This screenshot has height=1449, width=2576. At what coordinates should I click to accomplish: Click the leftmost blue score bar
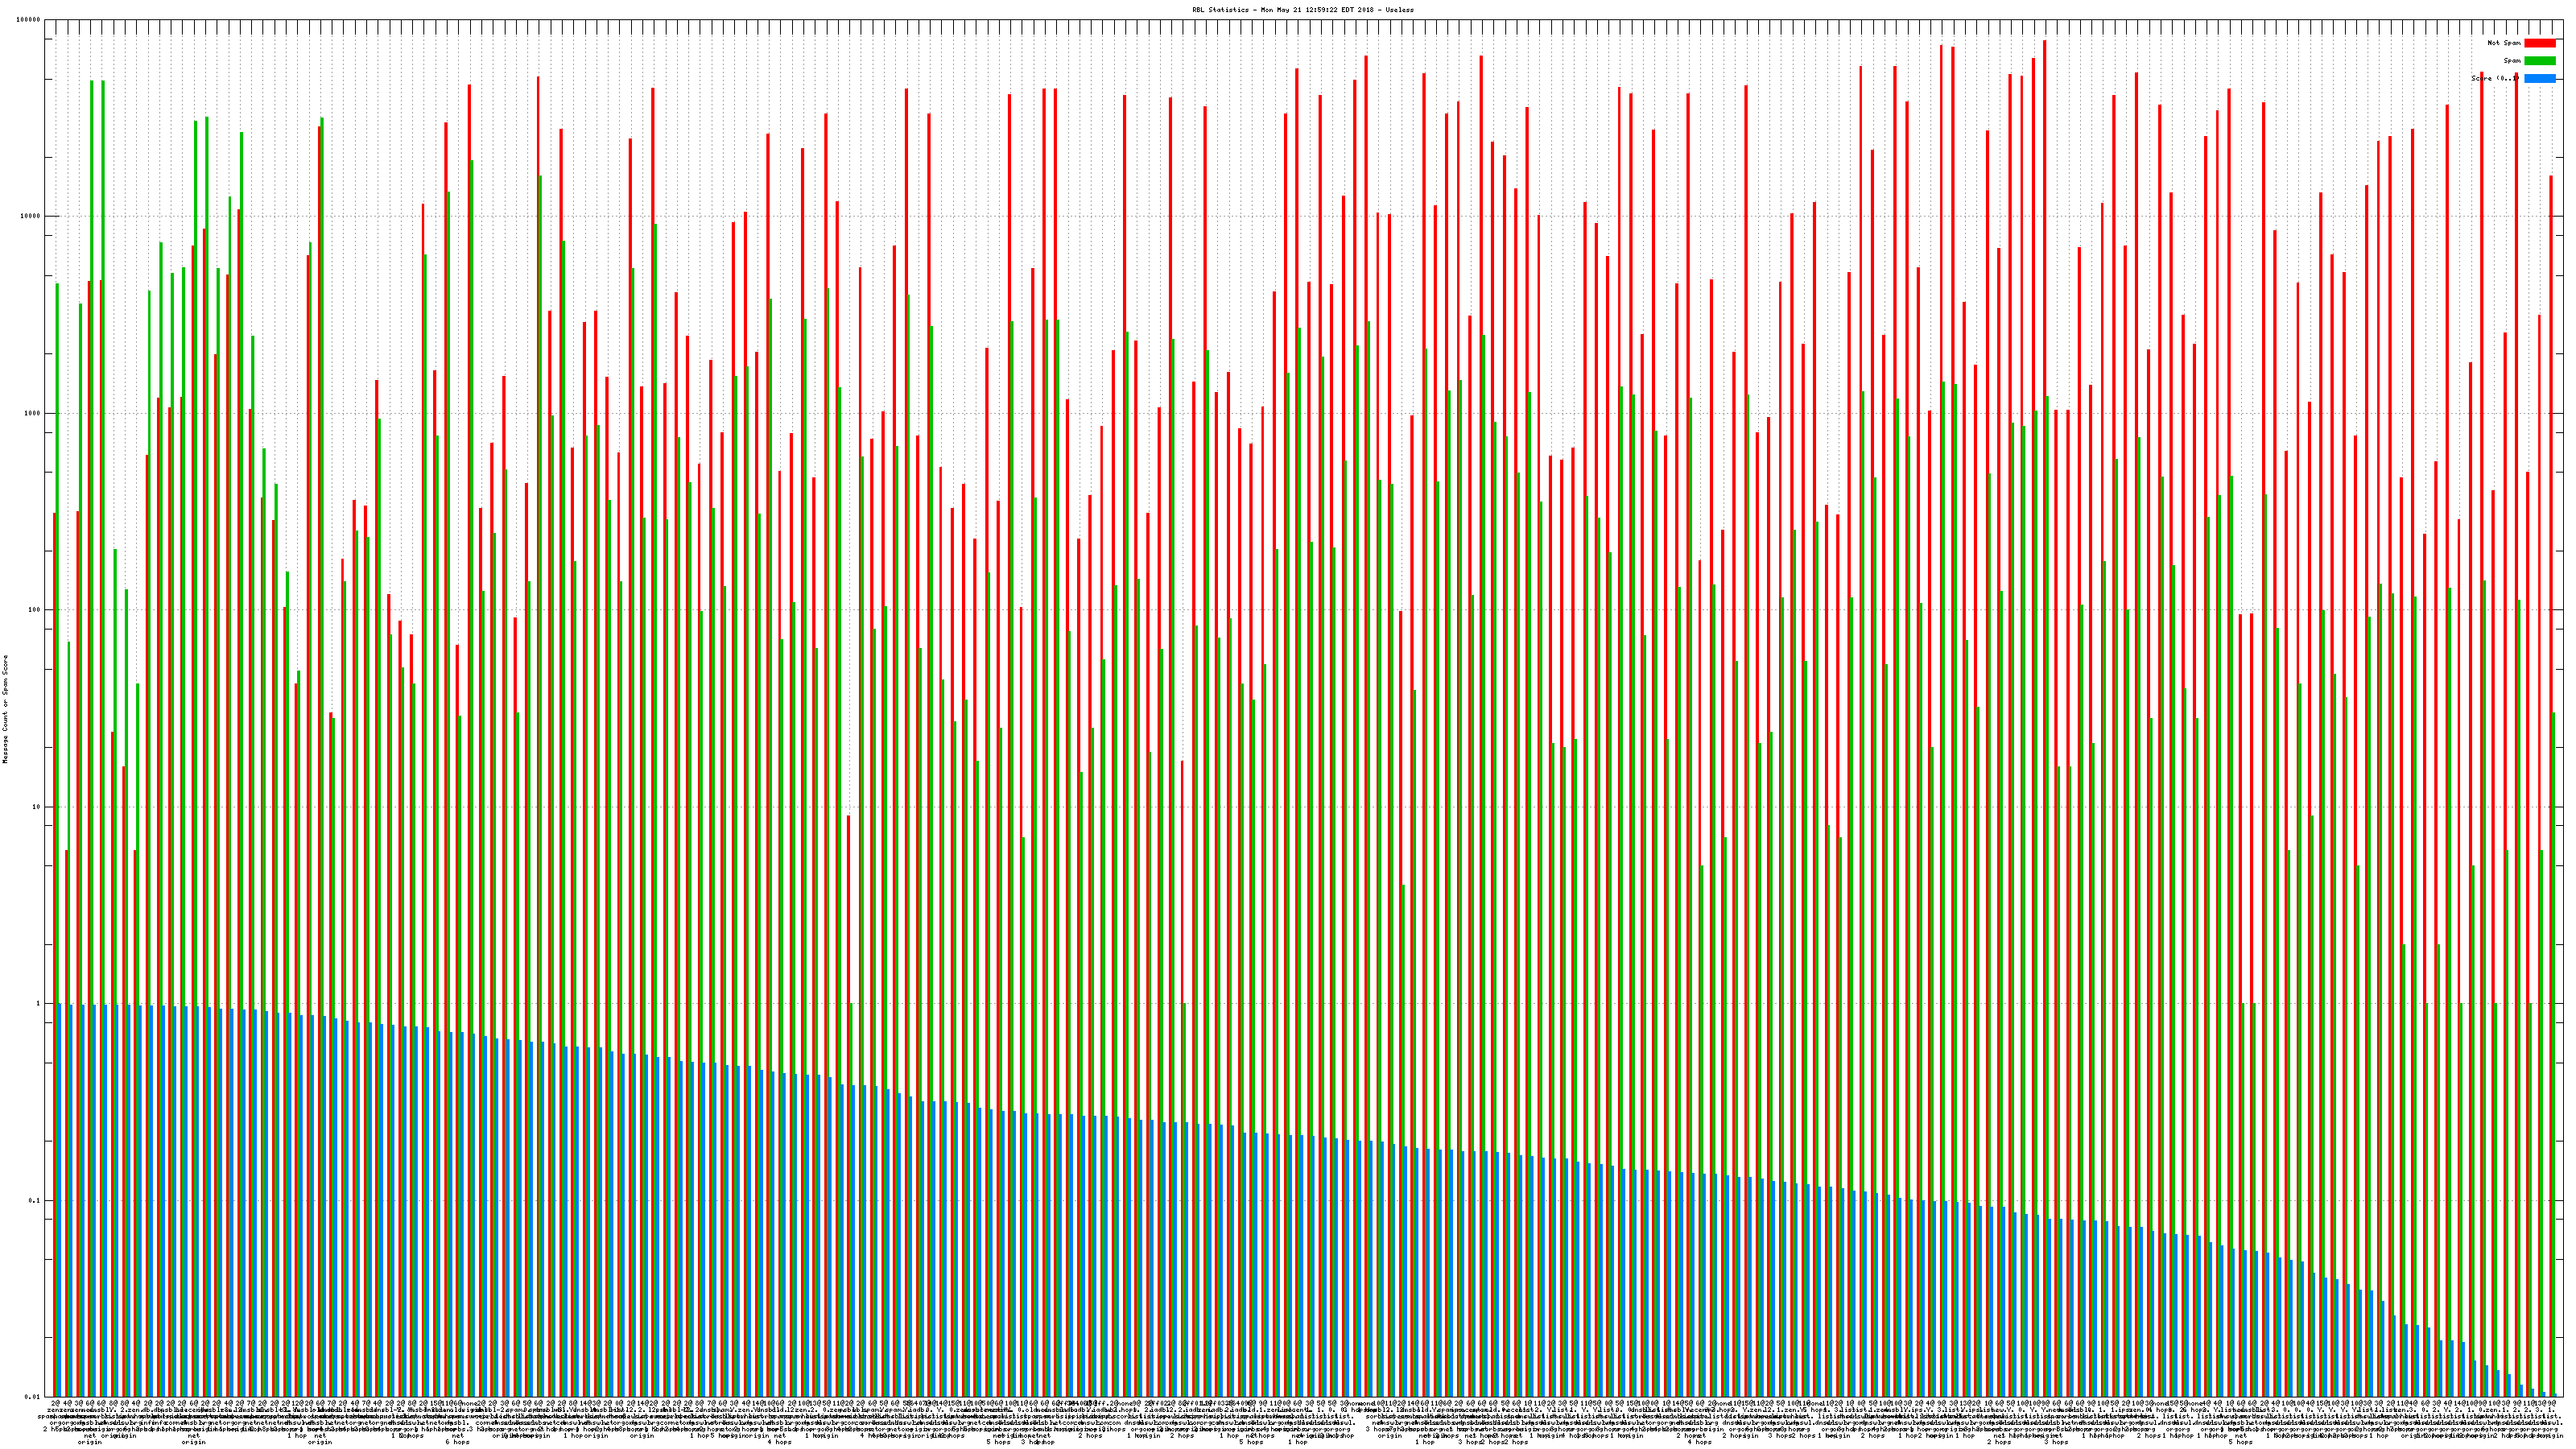(x=60, y=1200)
